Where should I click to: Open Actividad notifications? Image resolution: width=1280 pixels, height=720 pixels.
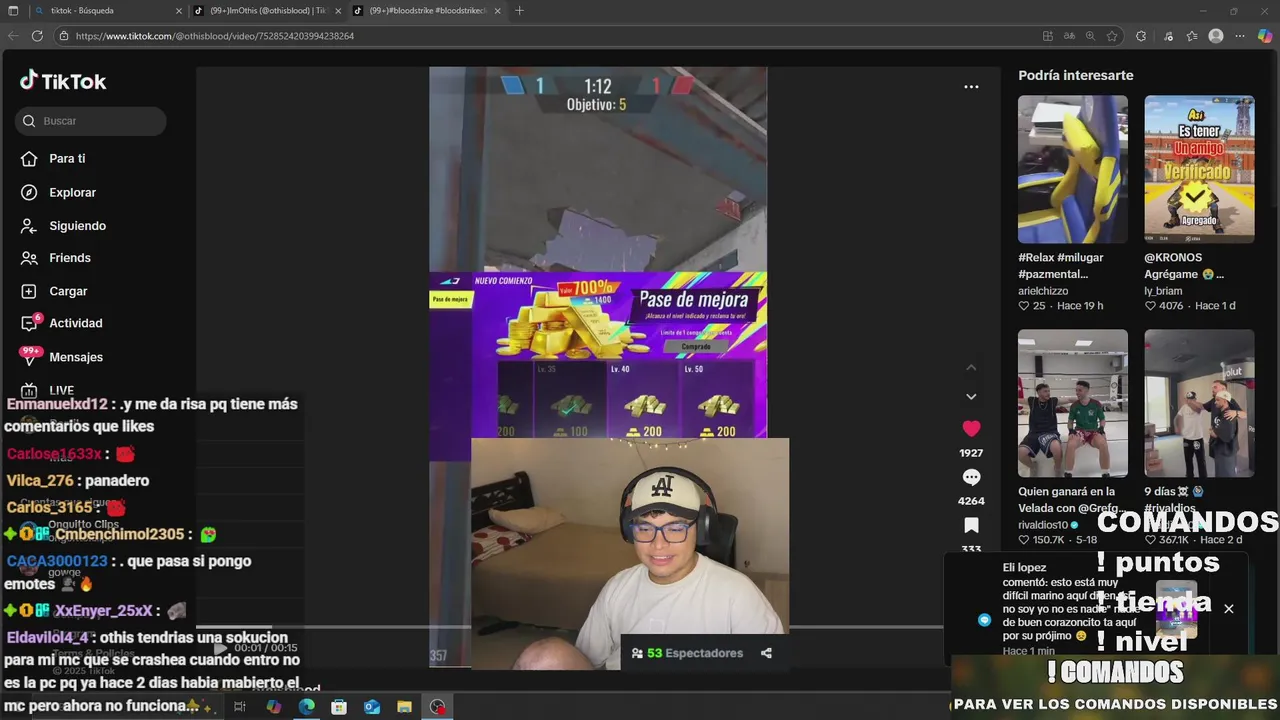point(75,323)
